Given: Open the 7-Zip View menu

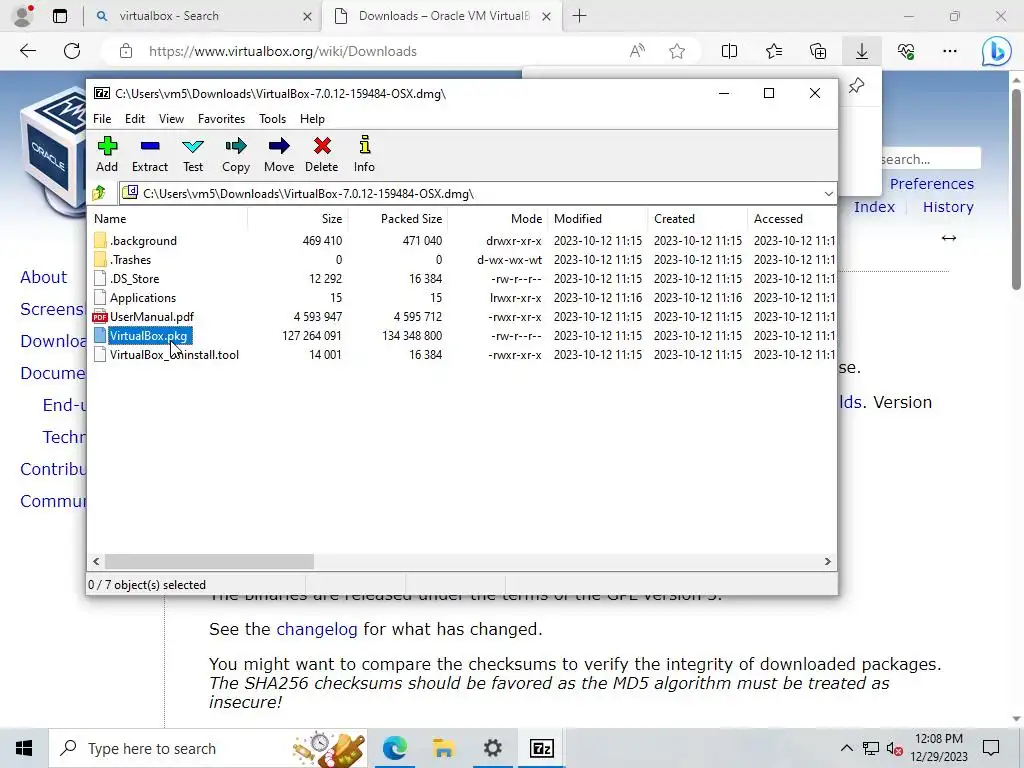Looking at the screenshot, I should [171, 119].
